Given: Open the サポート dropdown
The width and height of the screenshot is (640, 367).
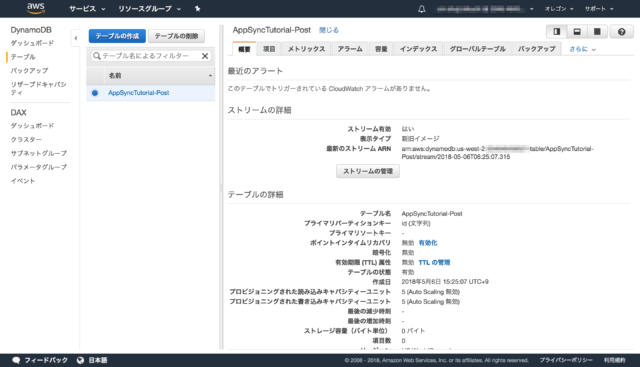Looking at the screenshot, I should pyautogui.click(x=599, y=9).
